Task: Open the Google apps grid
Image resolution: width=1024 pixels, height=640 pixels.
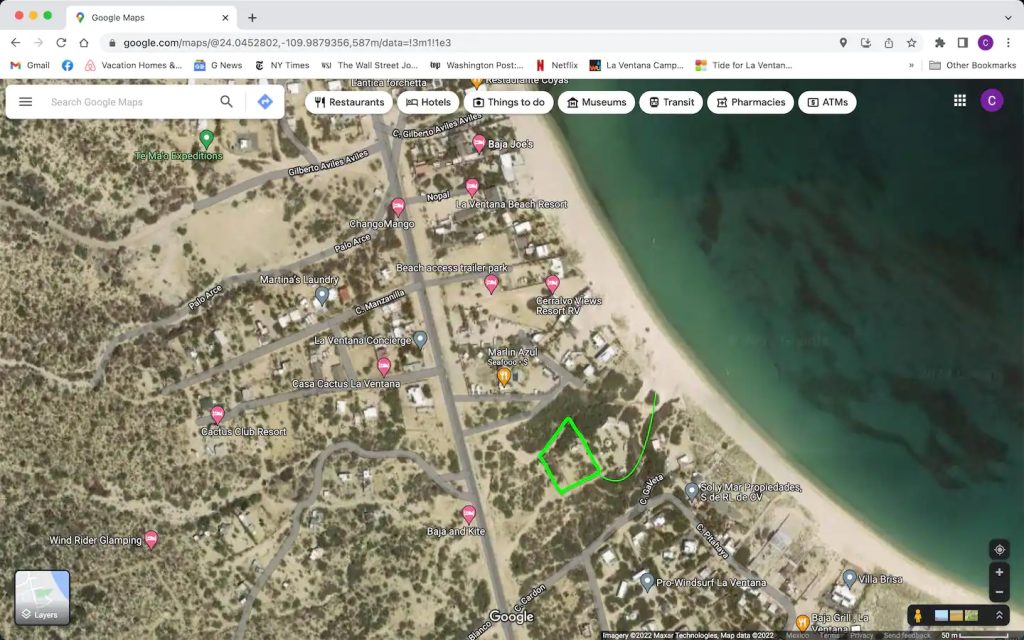Action: click(960, 101)
